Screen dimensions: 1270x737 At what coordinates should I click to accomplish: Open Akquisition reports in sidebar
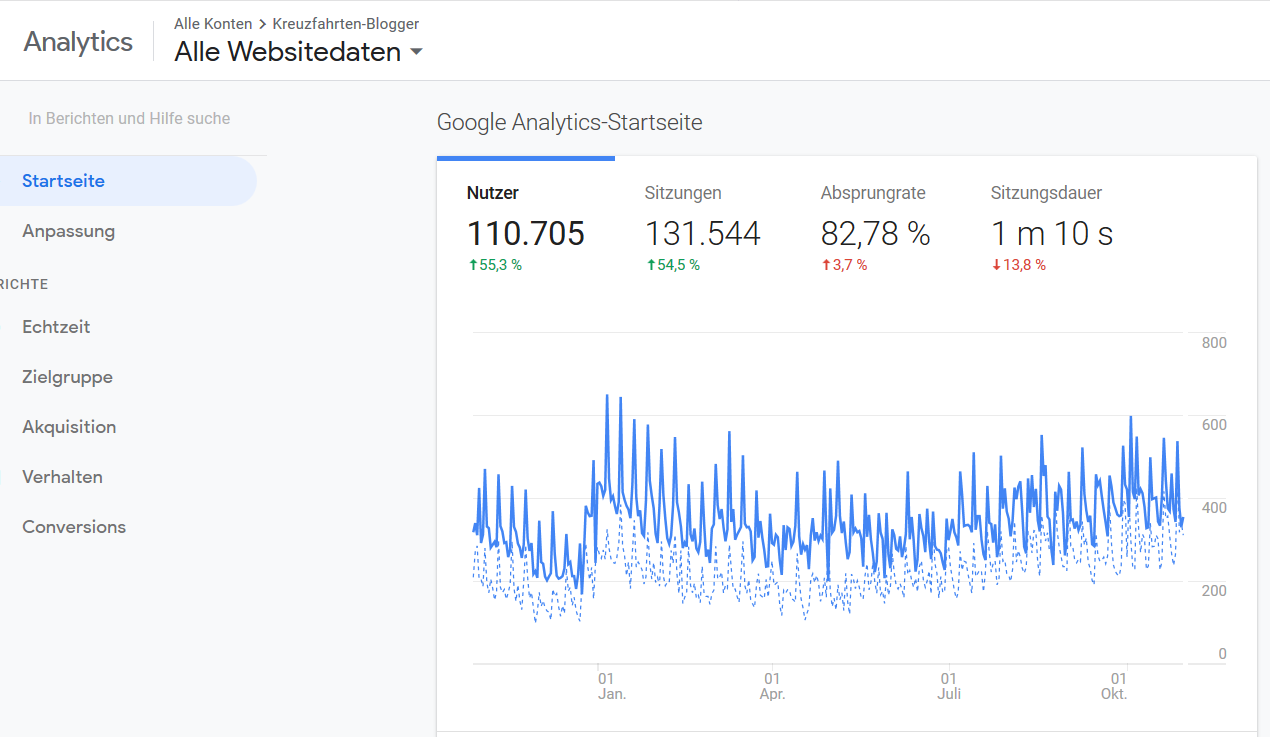[x=69, y=427]
